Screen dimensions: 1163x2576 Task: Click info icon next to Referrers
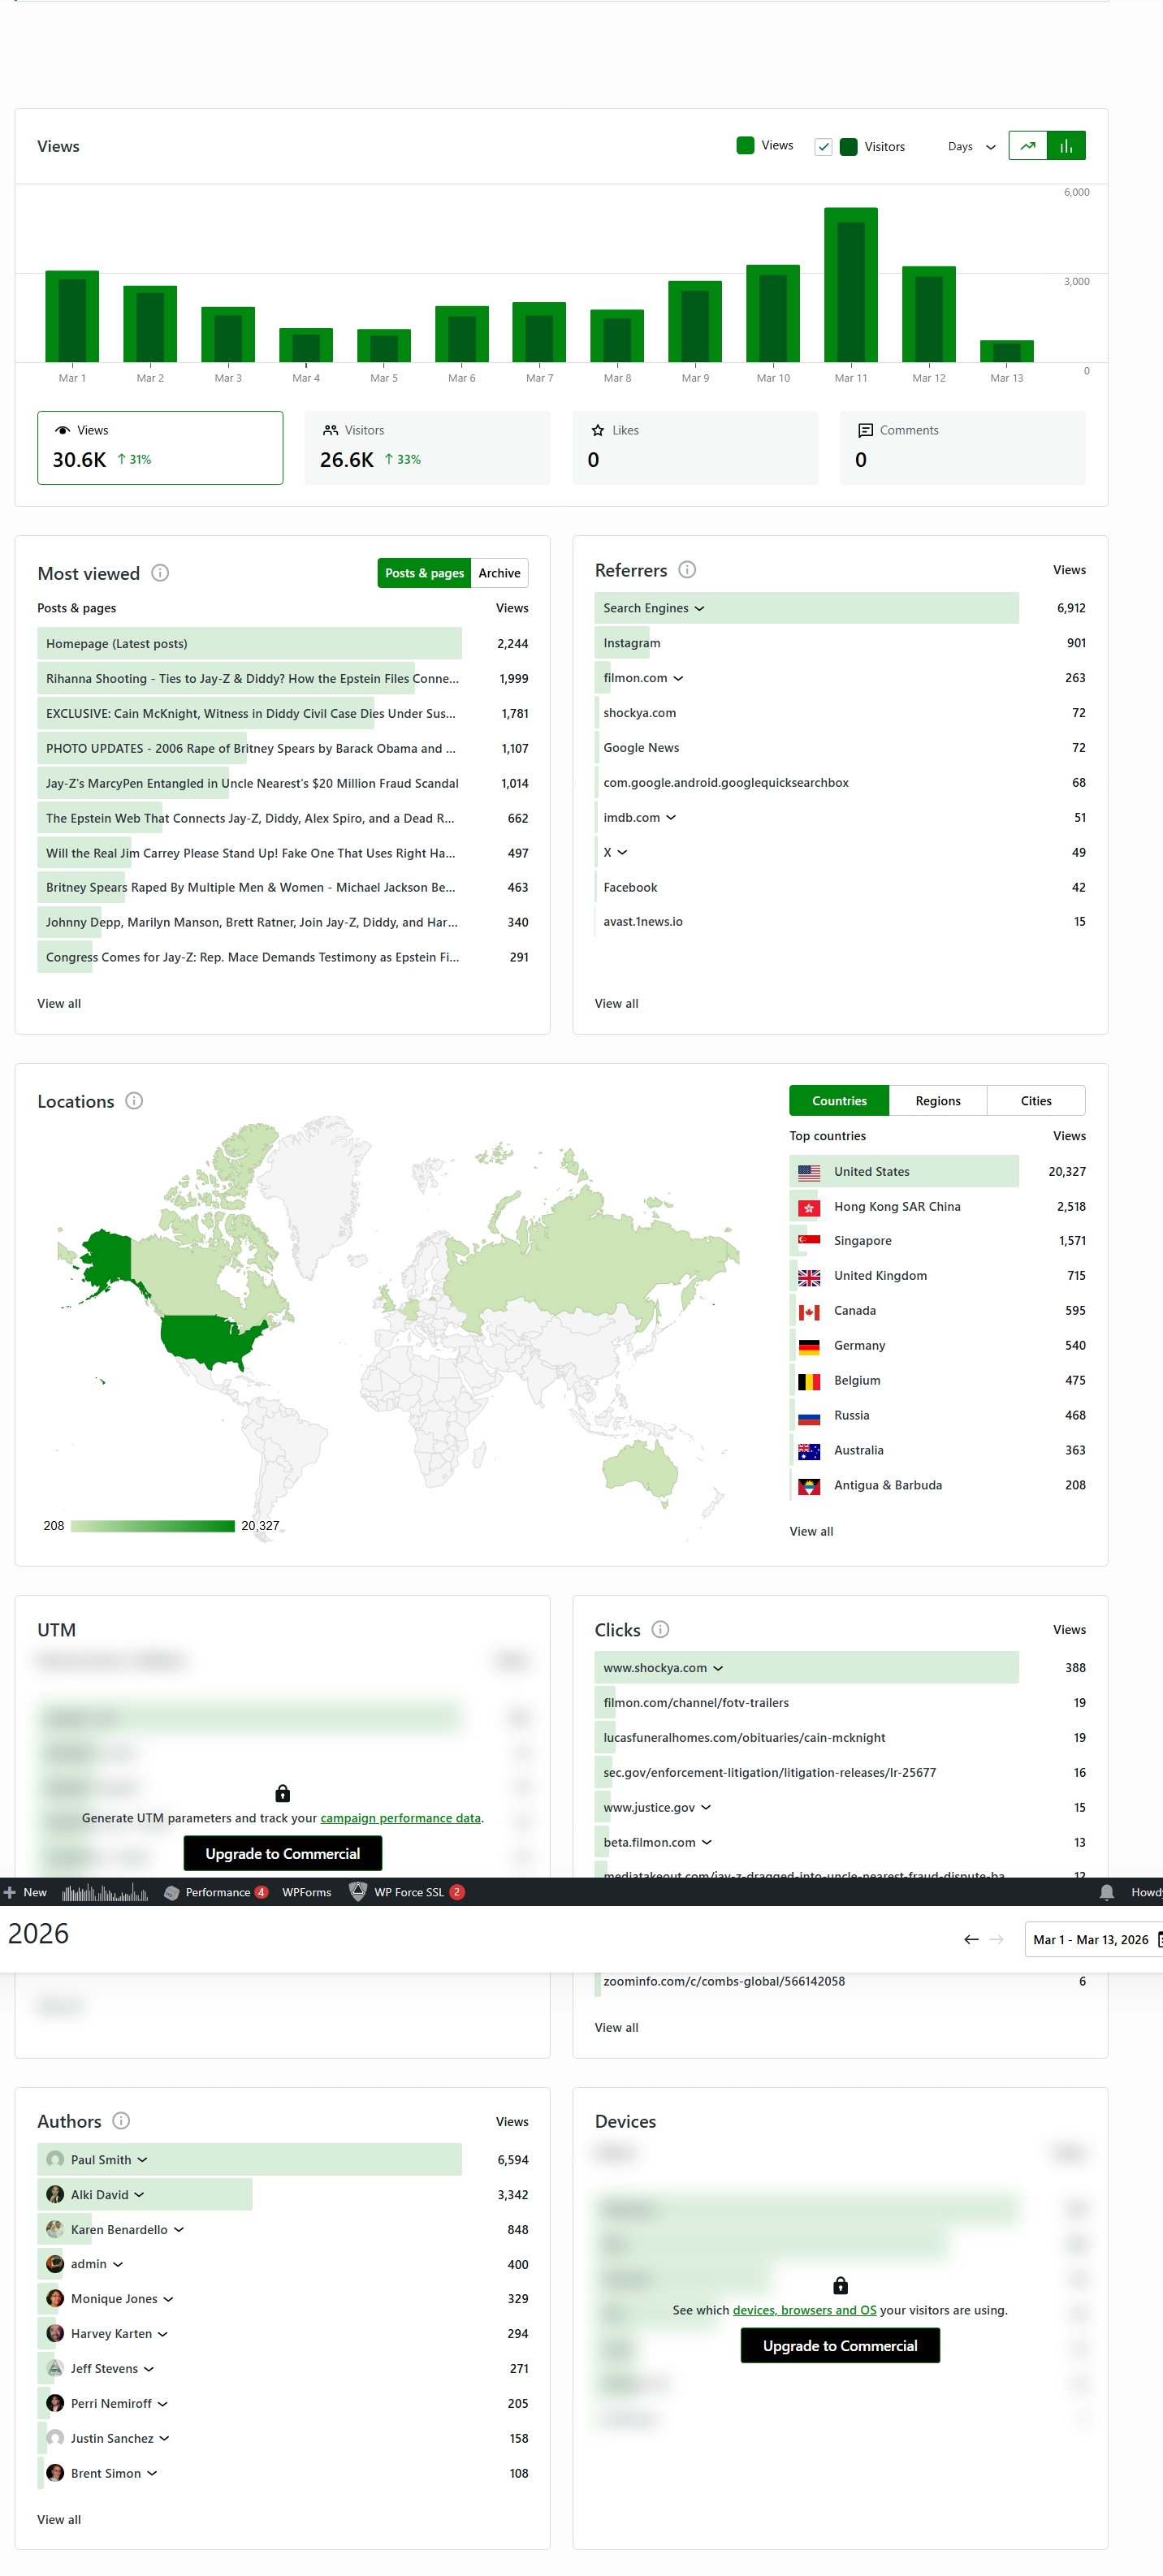pyautogui.click(x=687, y=570)
